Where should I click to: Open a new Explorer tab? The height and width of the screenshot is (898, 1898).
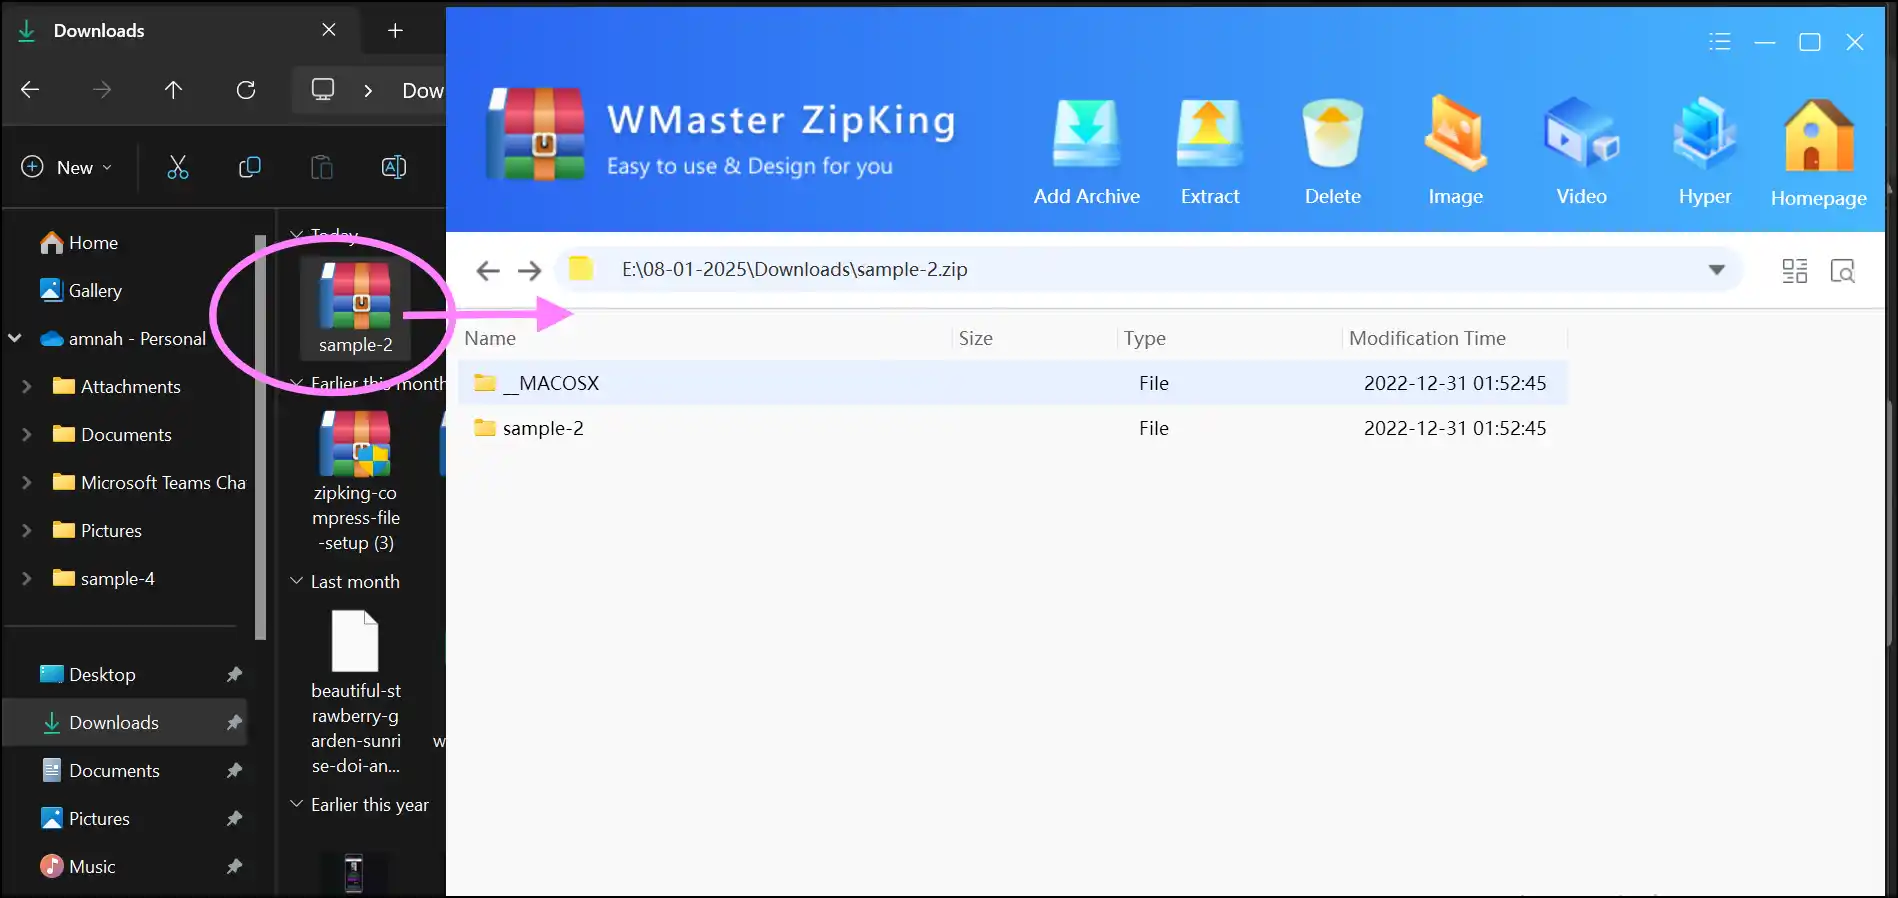[395, 31]
